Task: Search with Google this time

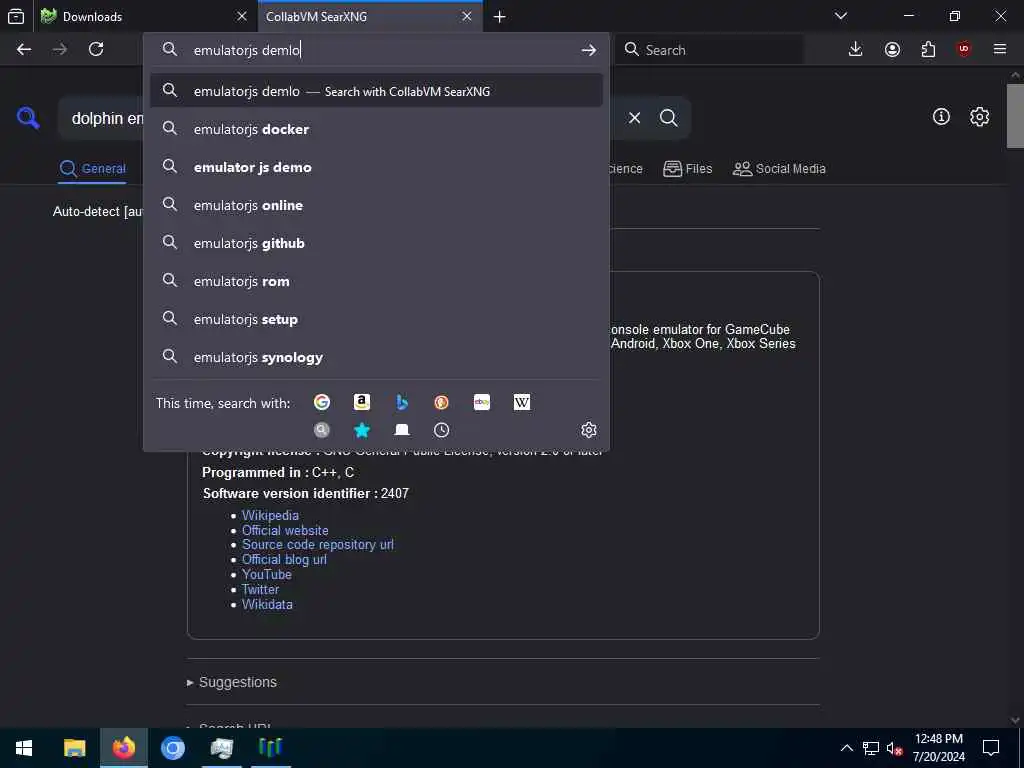Action: click(321, 402)
